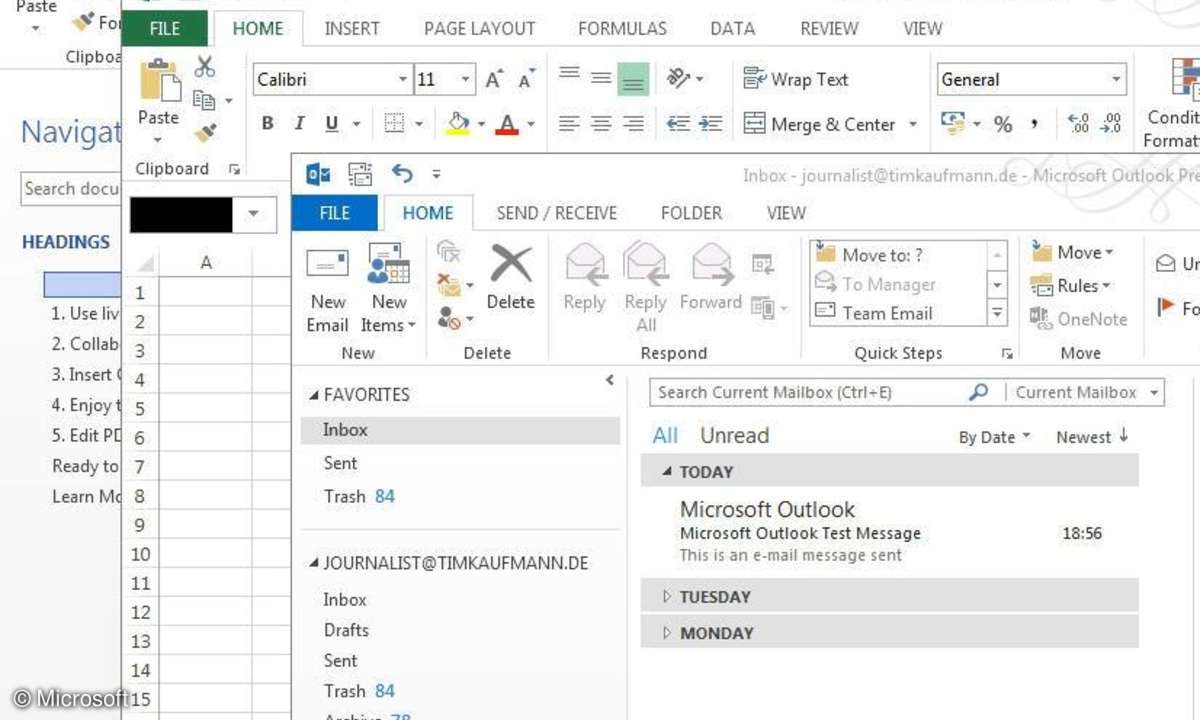Create a New Email in Outlook
The width and height of the screenshot is (1200, 720).
[x=327, y=291]
